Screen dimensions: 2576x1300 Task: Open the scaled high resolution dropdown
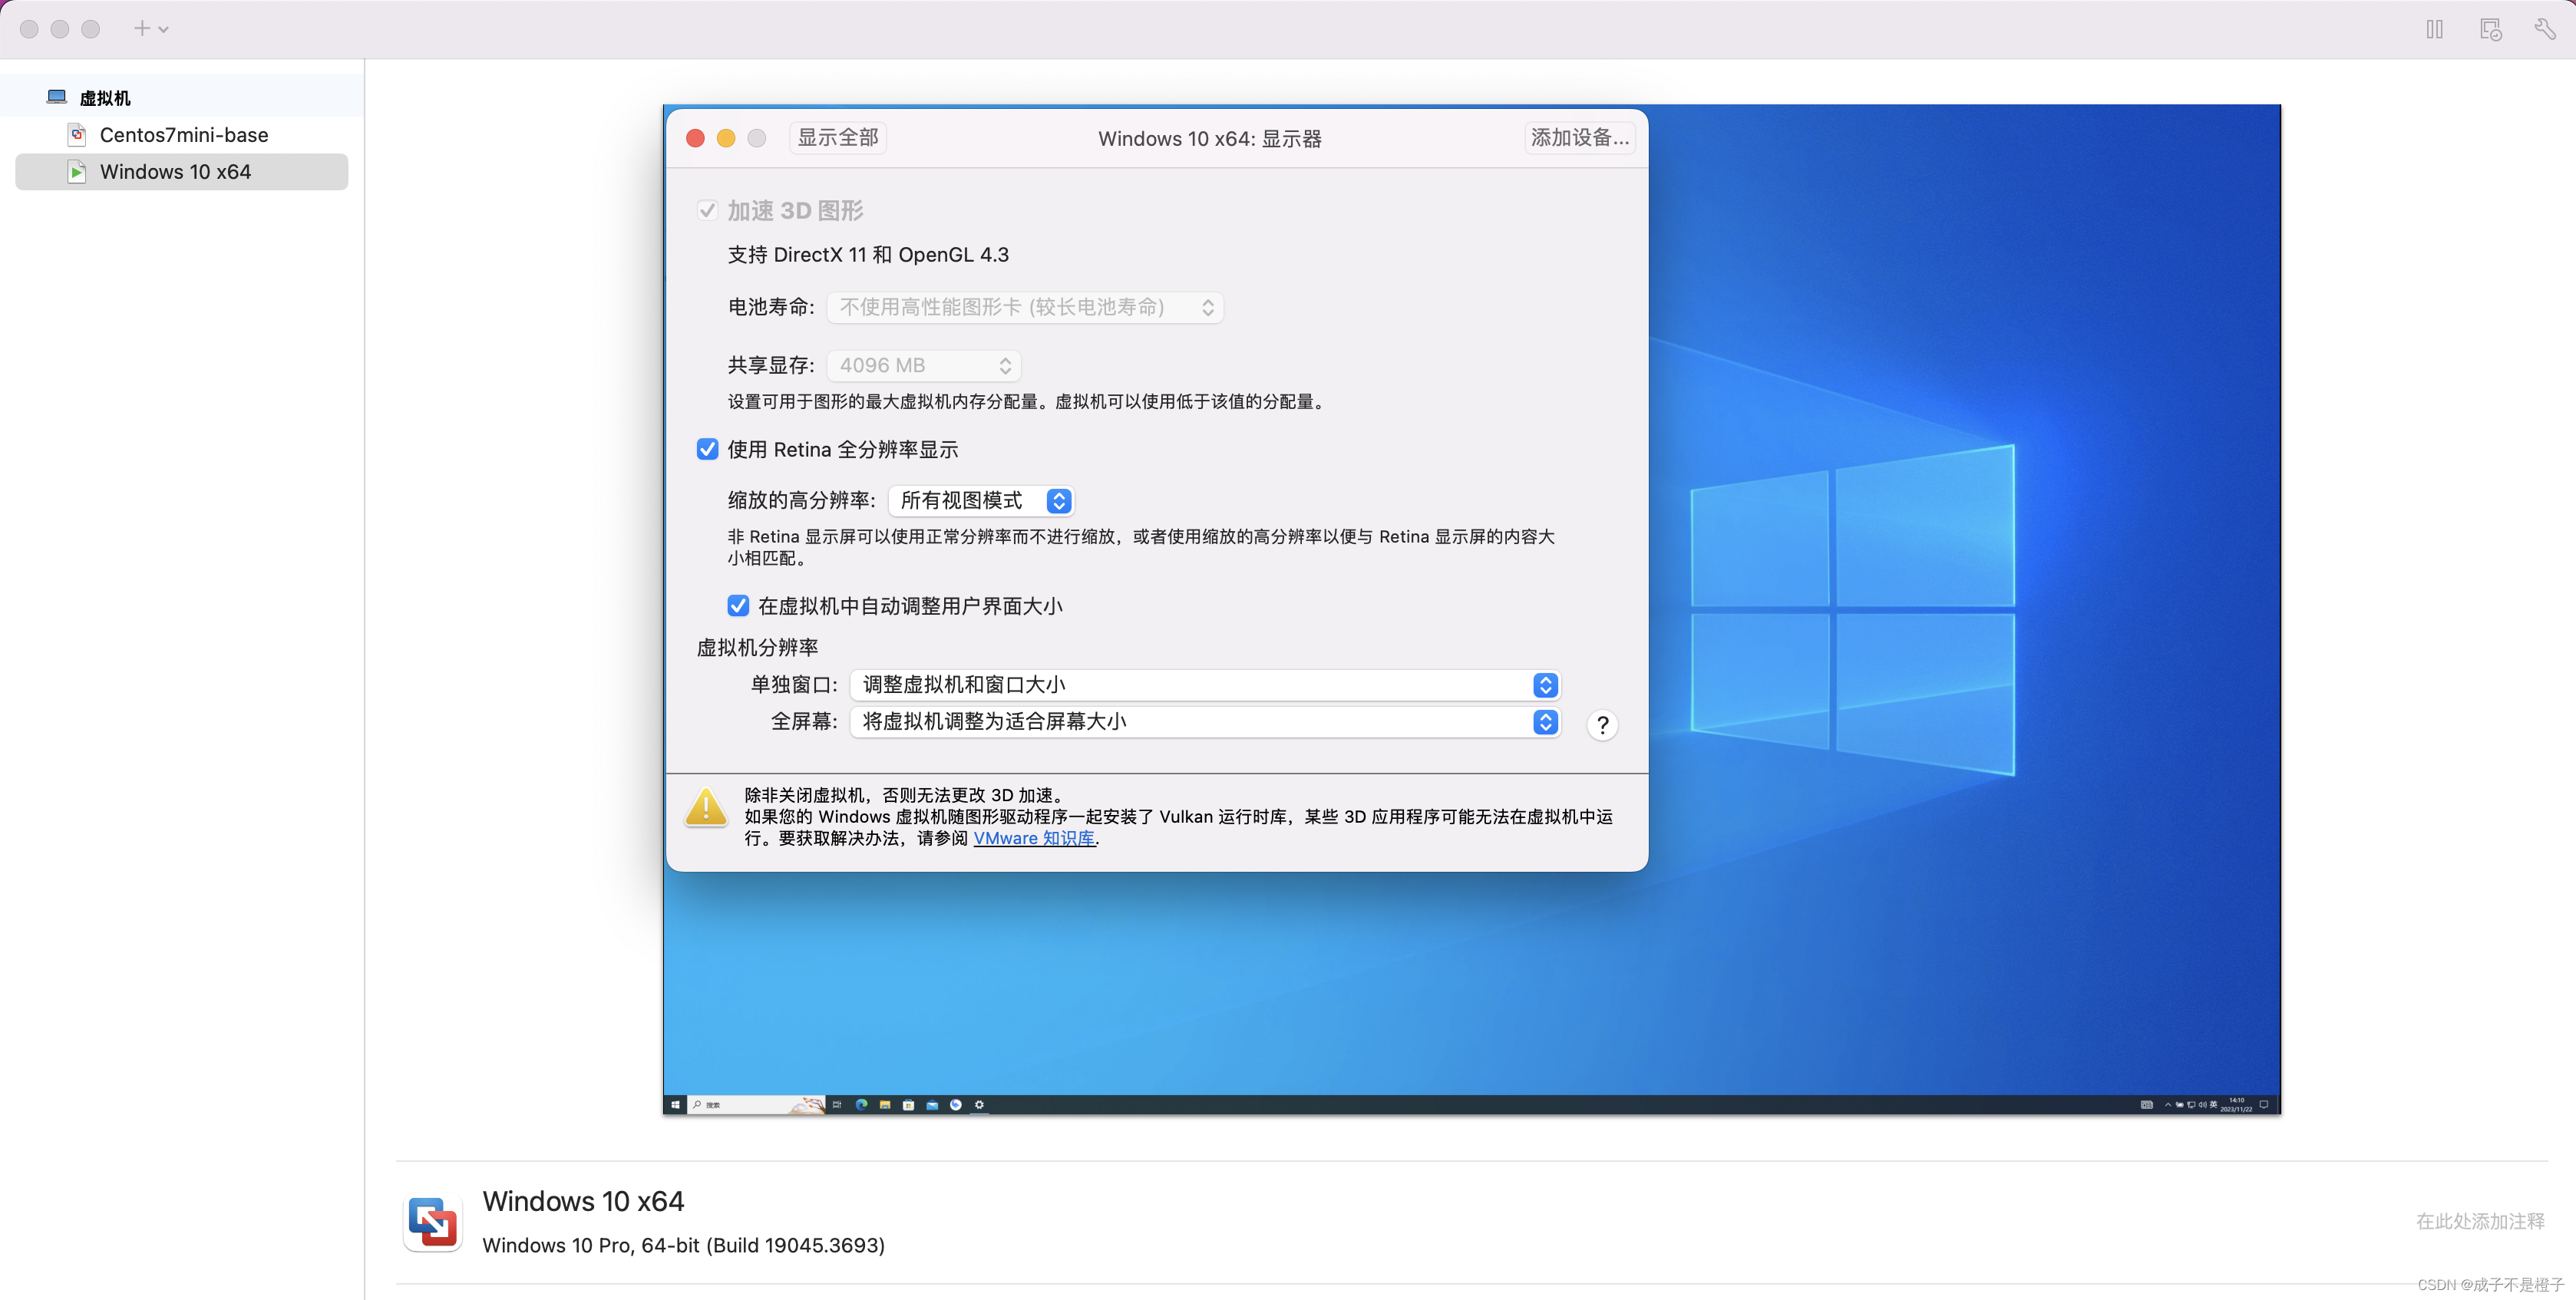pos(981,501)
